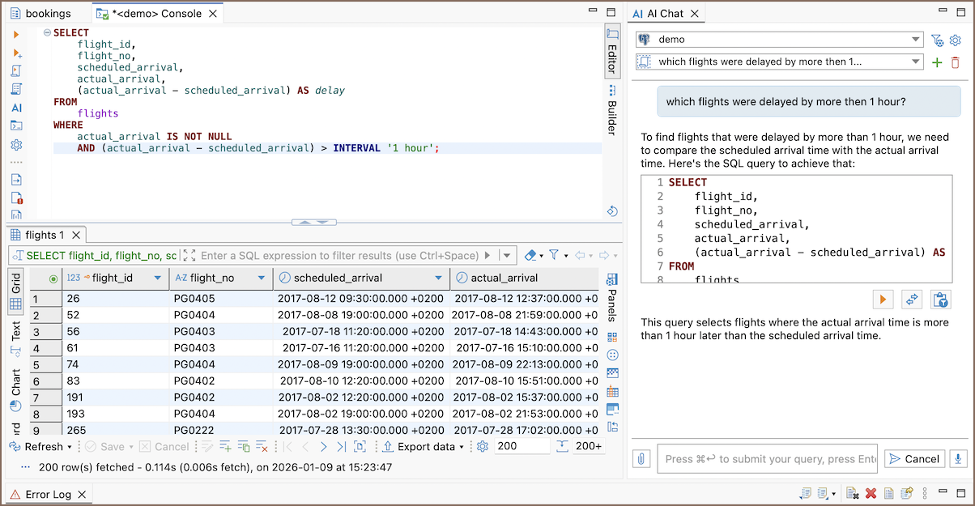Go to next results page arrow
Viewport: 977px width, 506px height.
click(323, 446)
